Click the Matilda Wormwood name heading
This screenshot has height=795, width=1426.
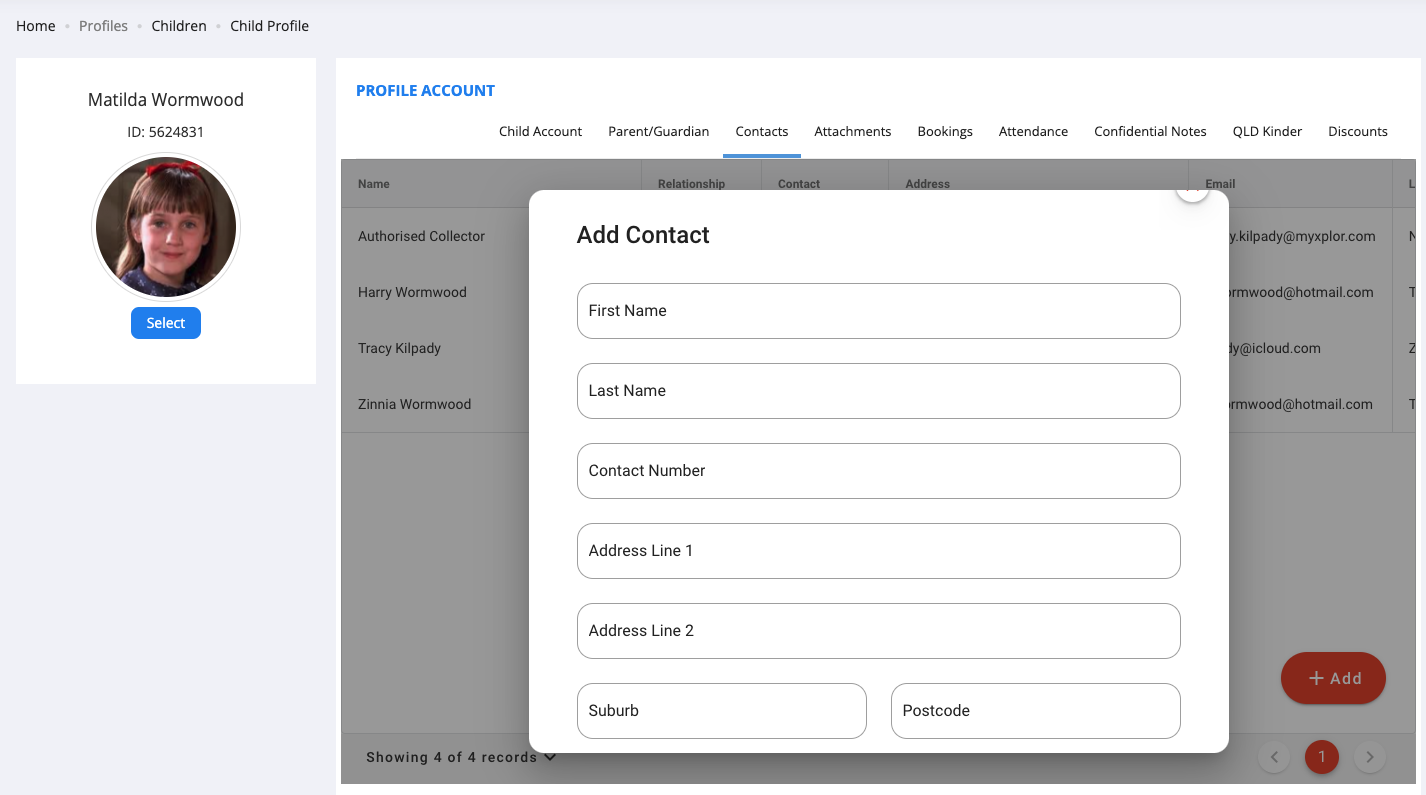point(166,100)
